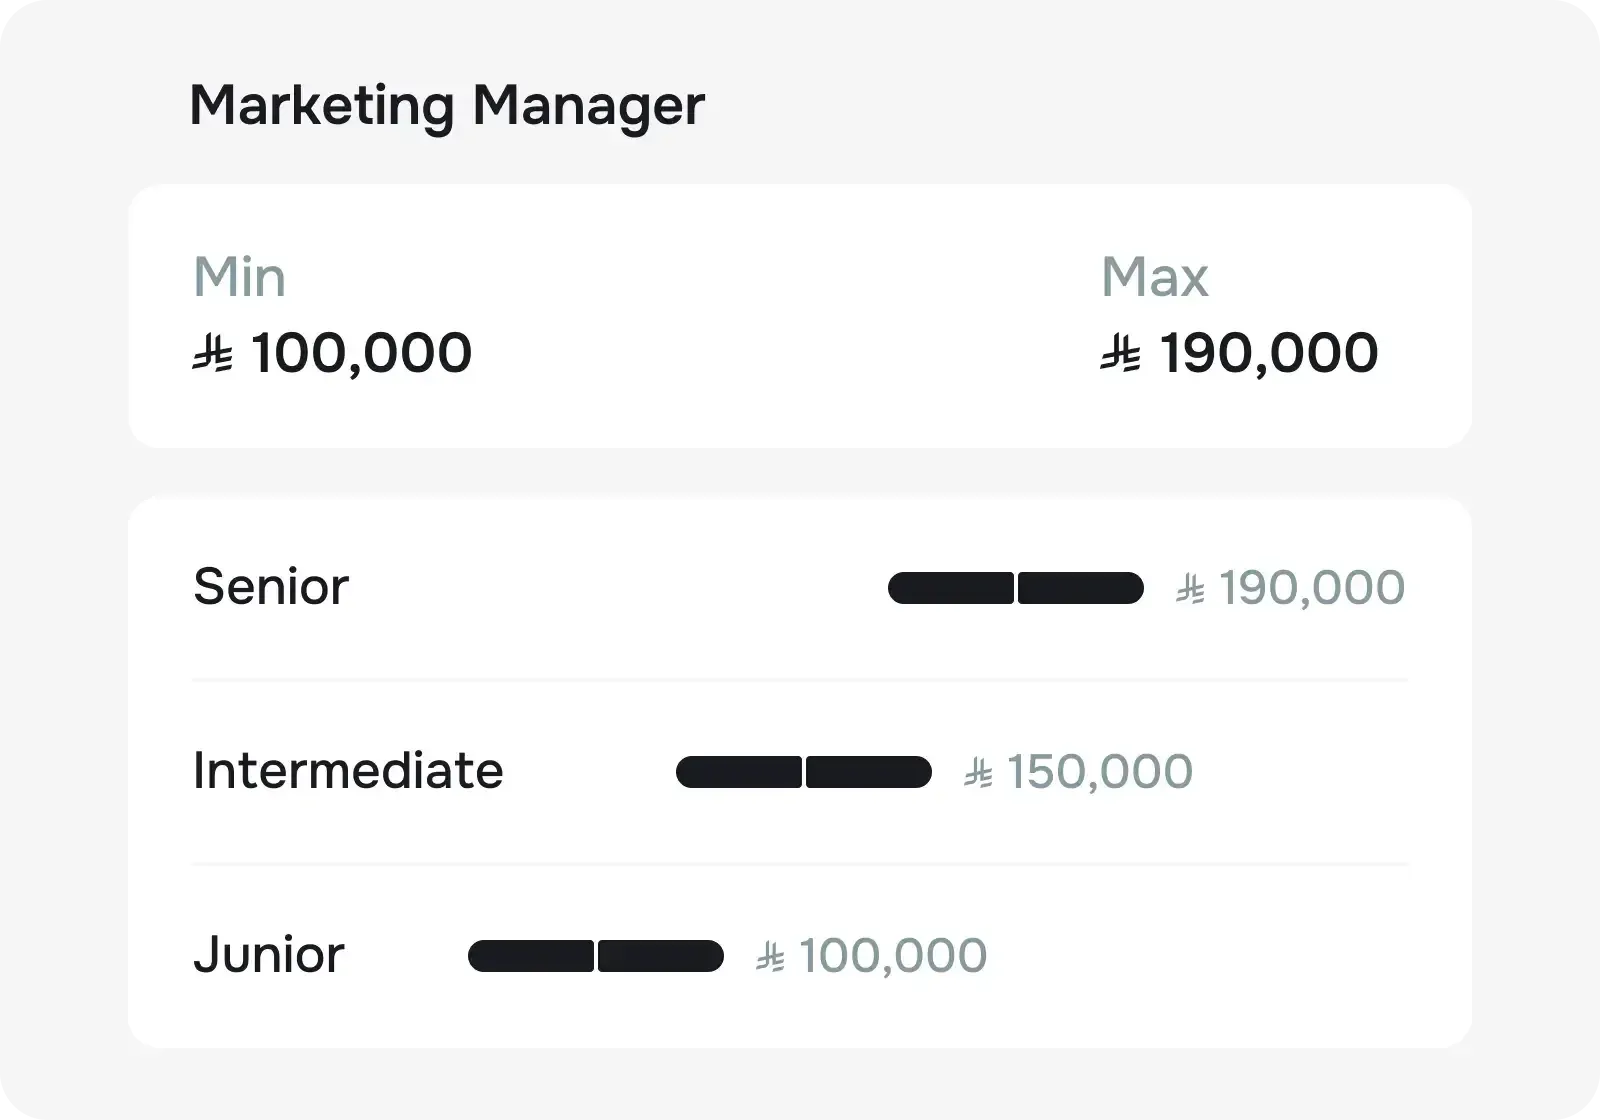Click the Senior salary amount 190,000

click(x=1312, y=589)
